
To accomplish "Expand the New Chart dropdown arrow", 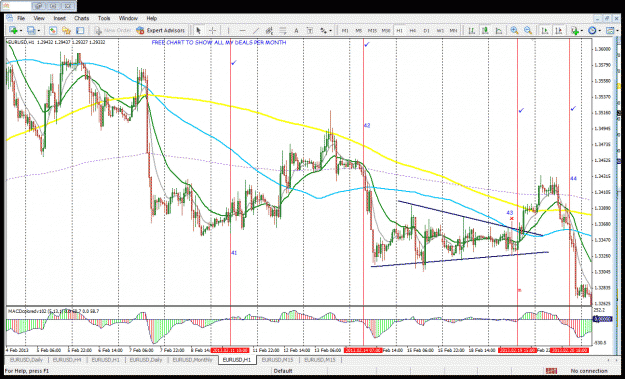I will [x=21, y=31].
